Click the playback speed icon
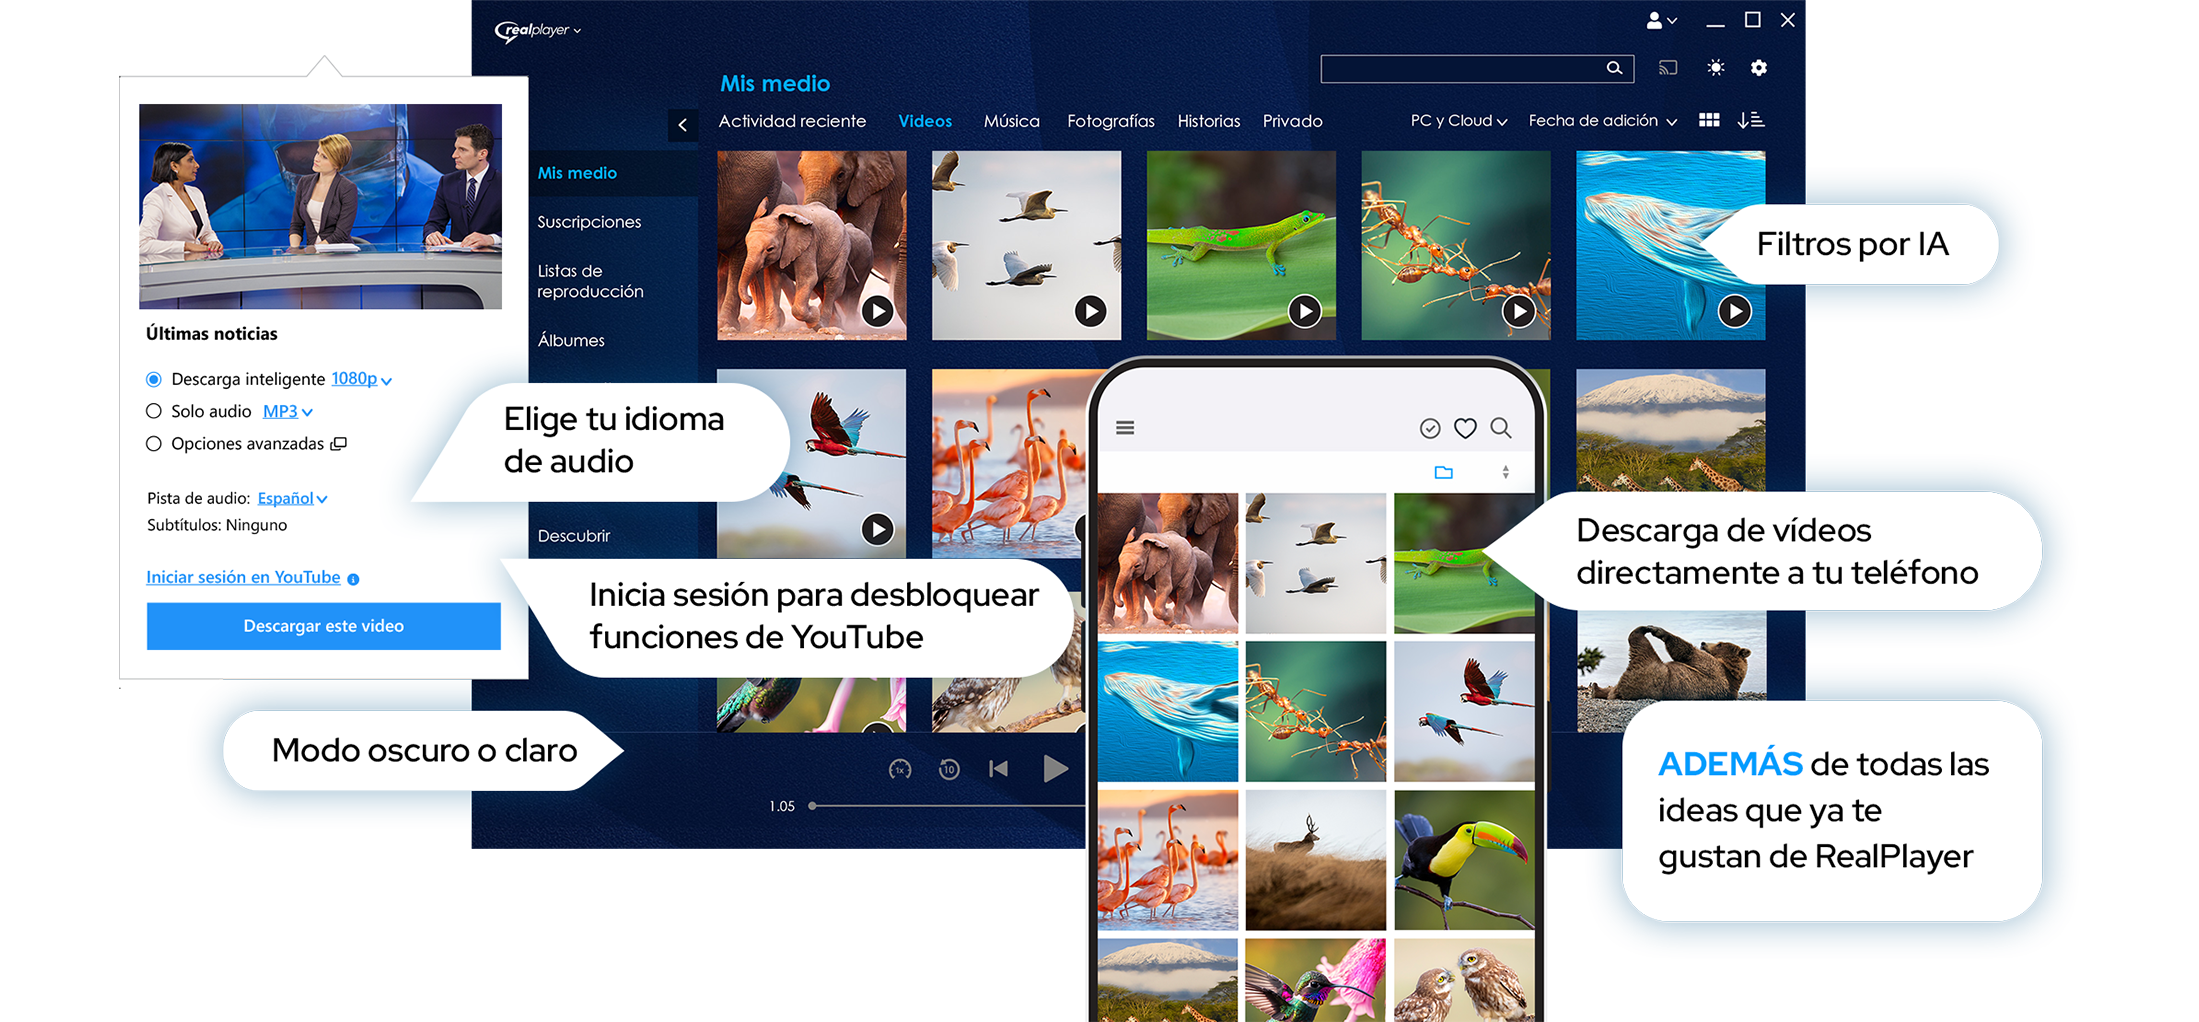 pos(900,769)
